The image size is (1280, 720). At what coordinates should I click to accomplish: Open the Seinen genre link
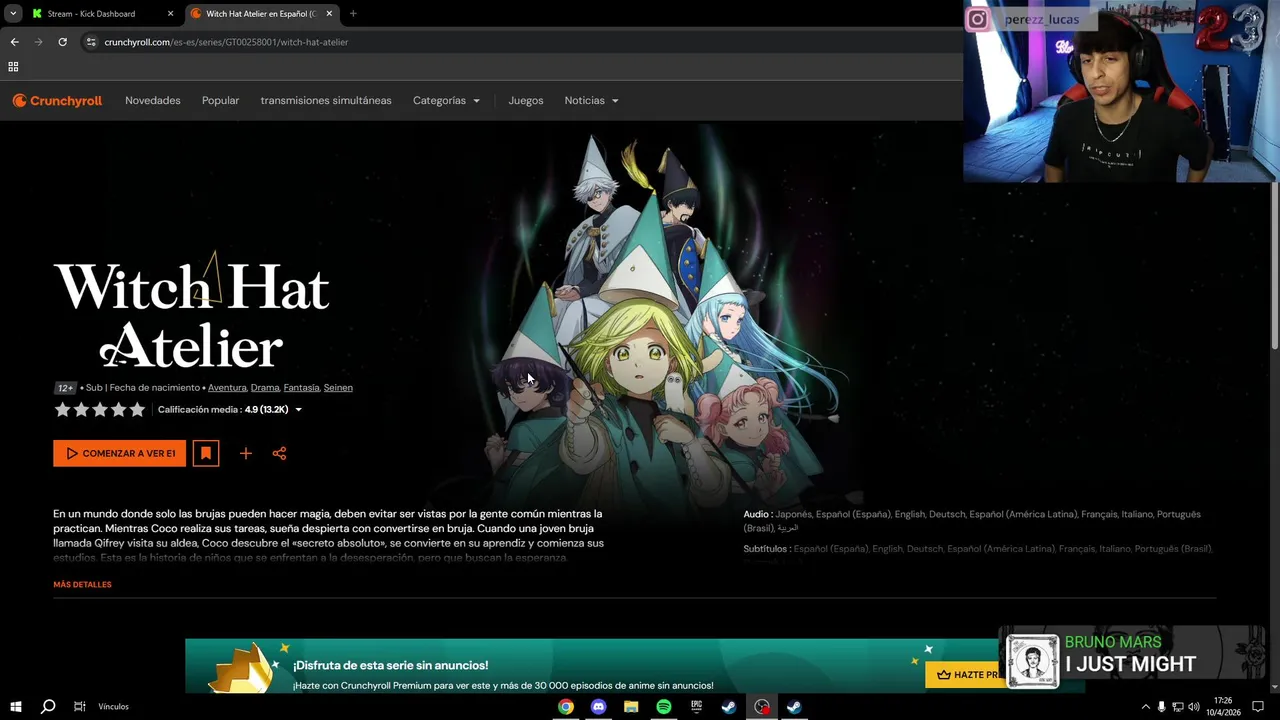tap(338, 388)
